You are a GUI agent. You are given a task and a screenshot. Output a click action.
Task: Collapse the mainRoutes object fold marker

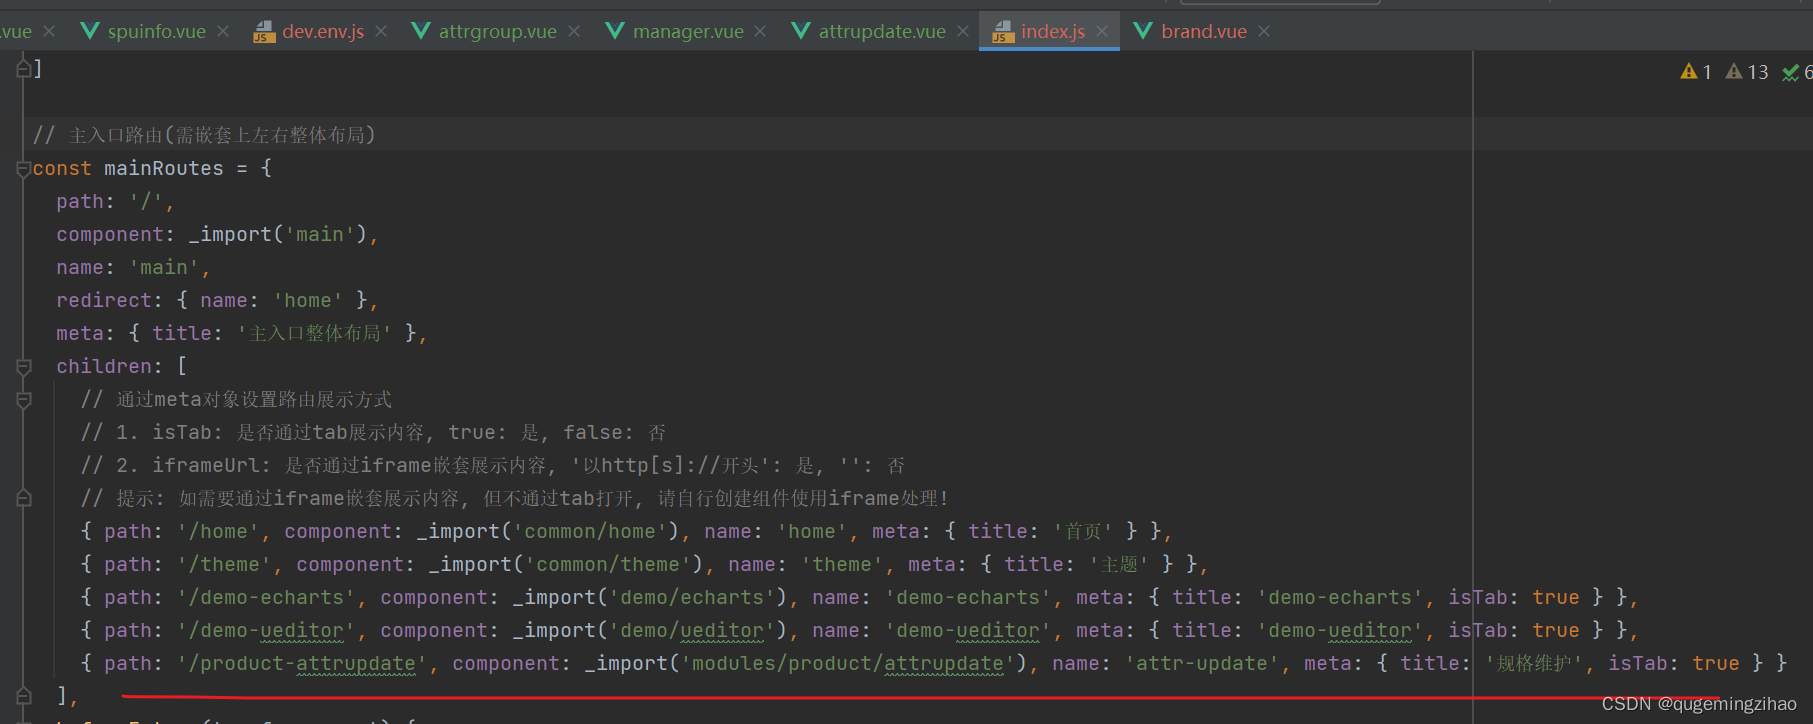pos(24,169)
